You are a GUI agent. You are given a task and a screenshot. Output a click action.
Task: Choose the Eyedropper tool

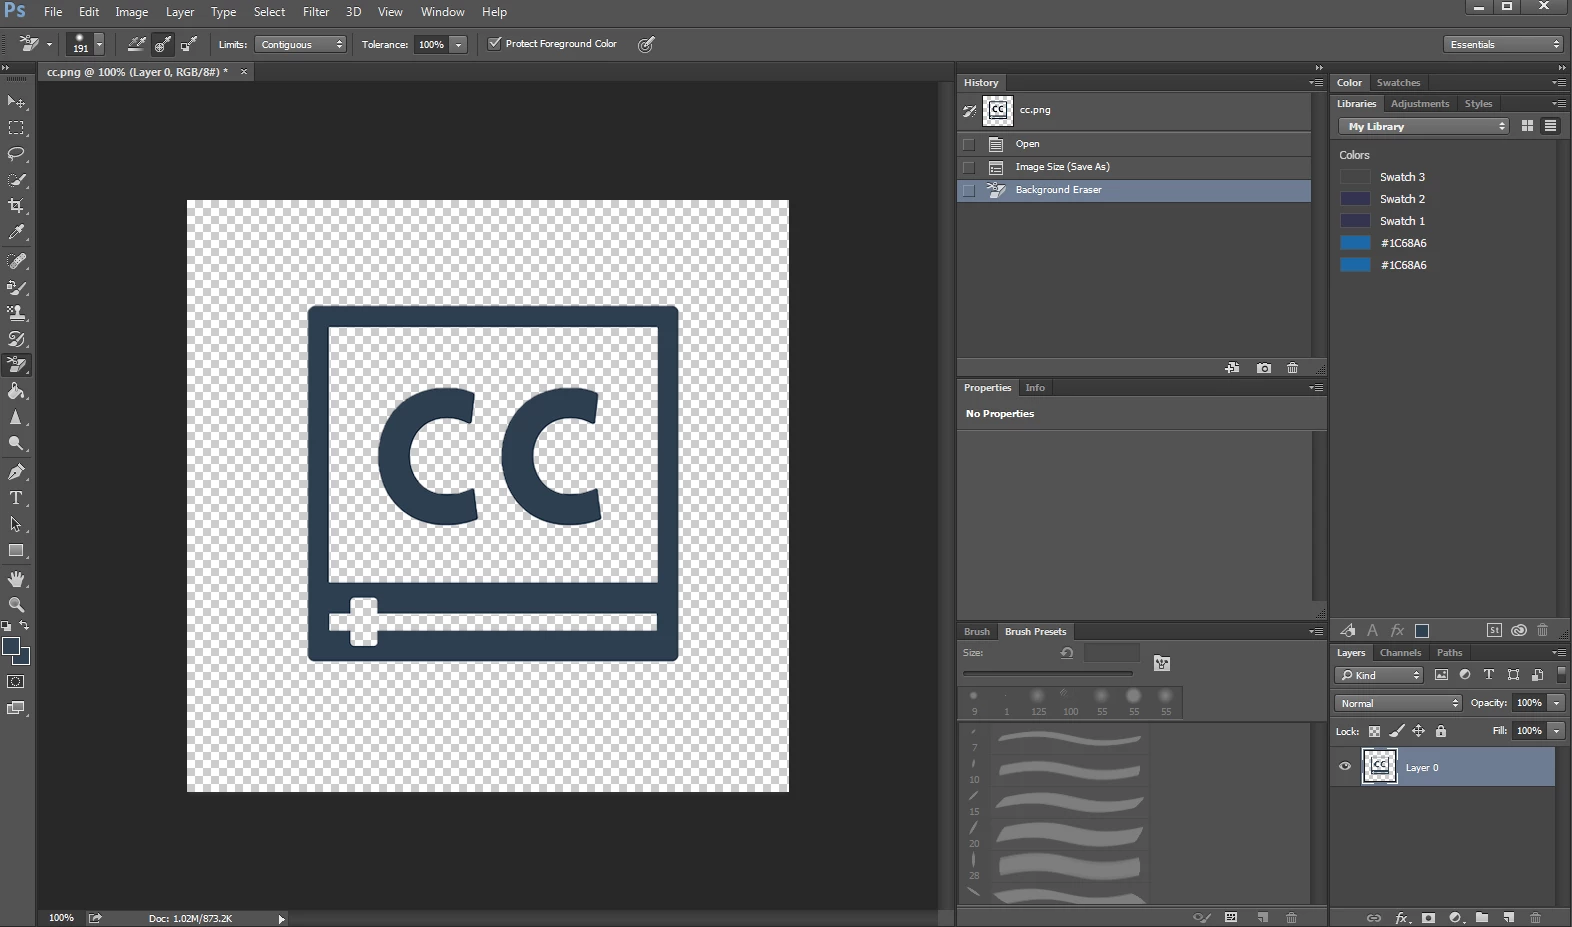tap(16, 232)
